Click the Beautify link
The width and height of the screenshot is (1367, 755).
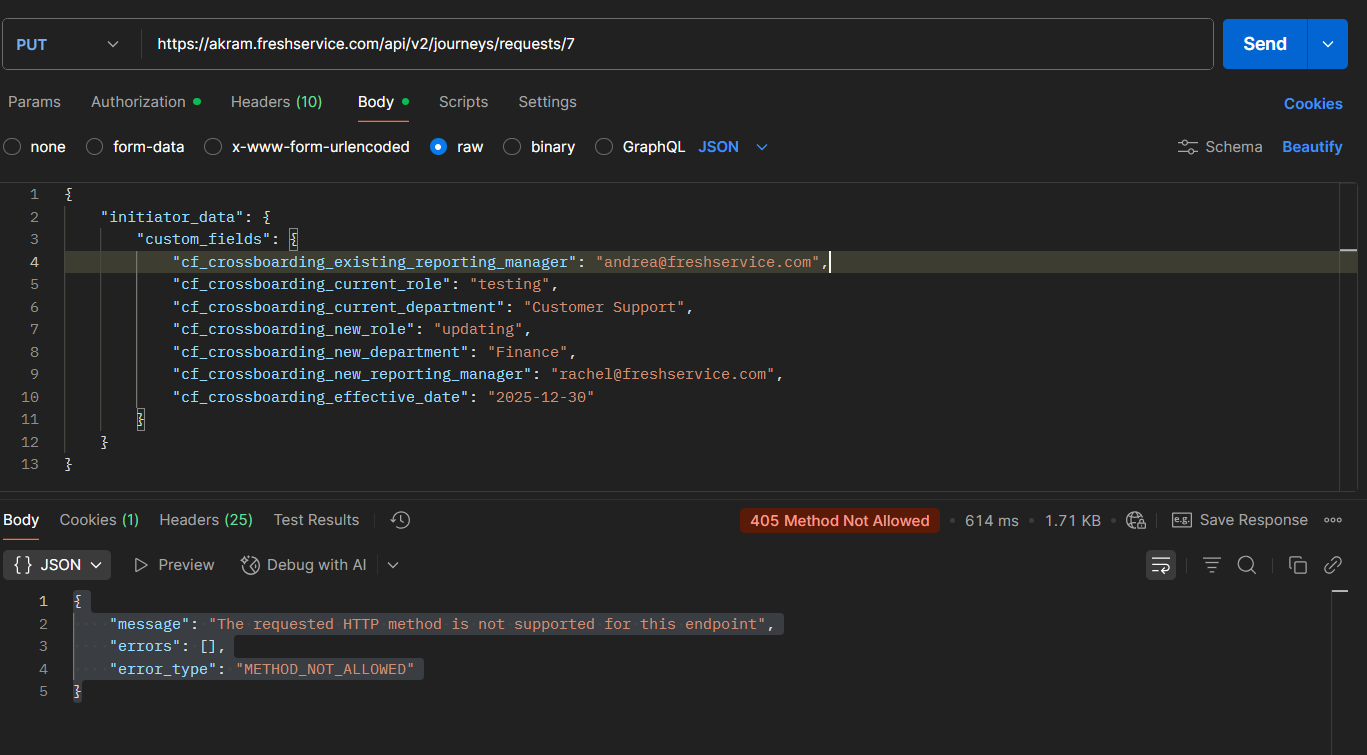[x=1312, y=147]
